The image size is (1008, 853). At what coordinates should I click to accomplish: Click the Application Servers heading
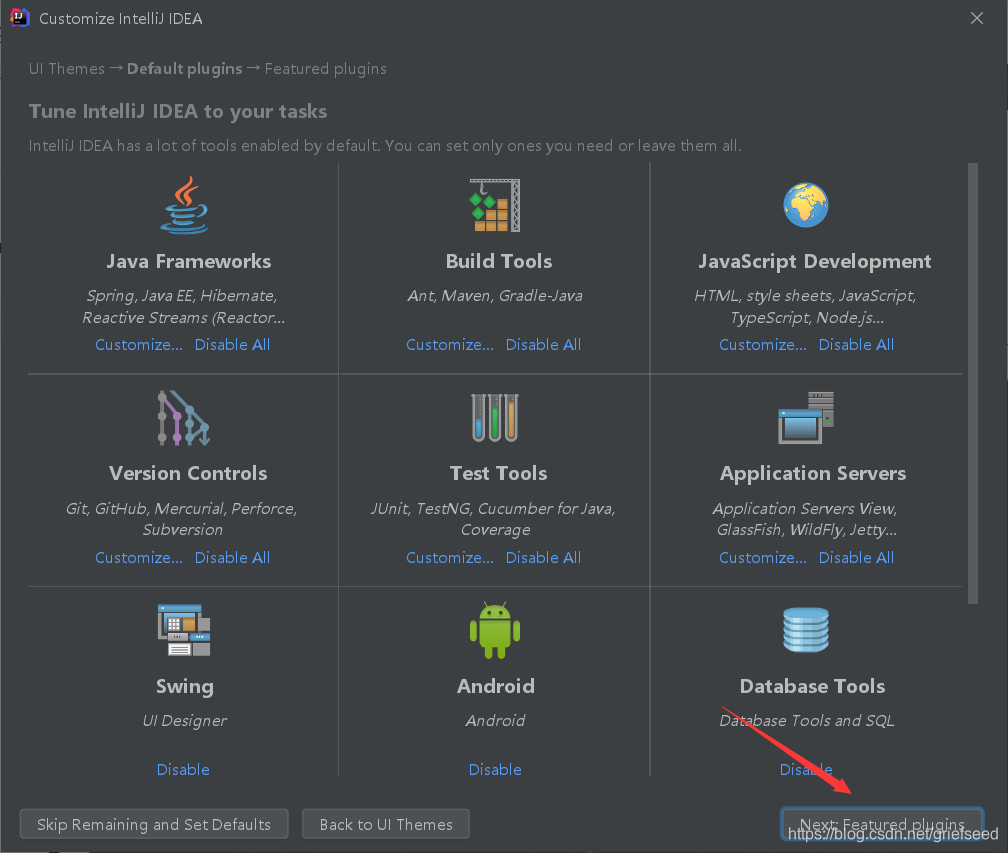(x=813, y=474)
